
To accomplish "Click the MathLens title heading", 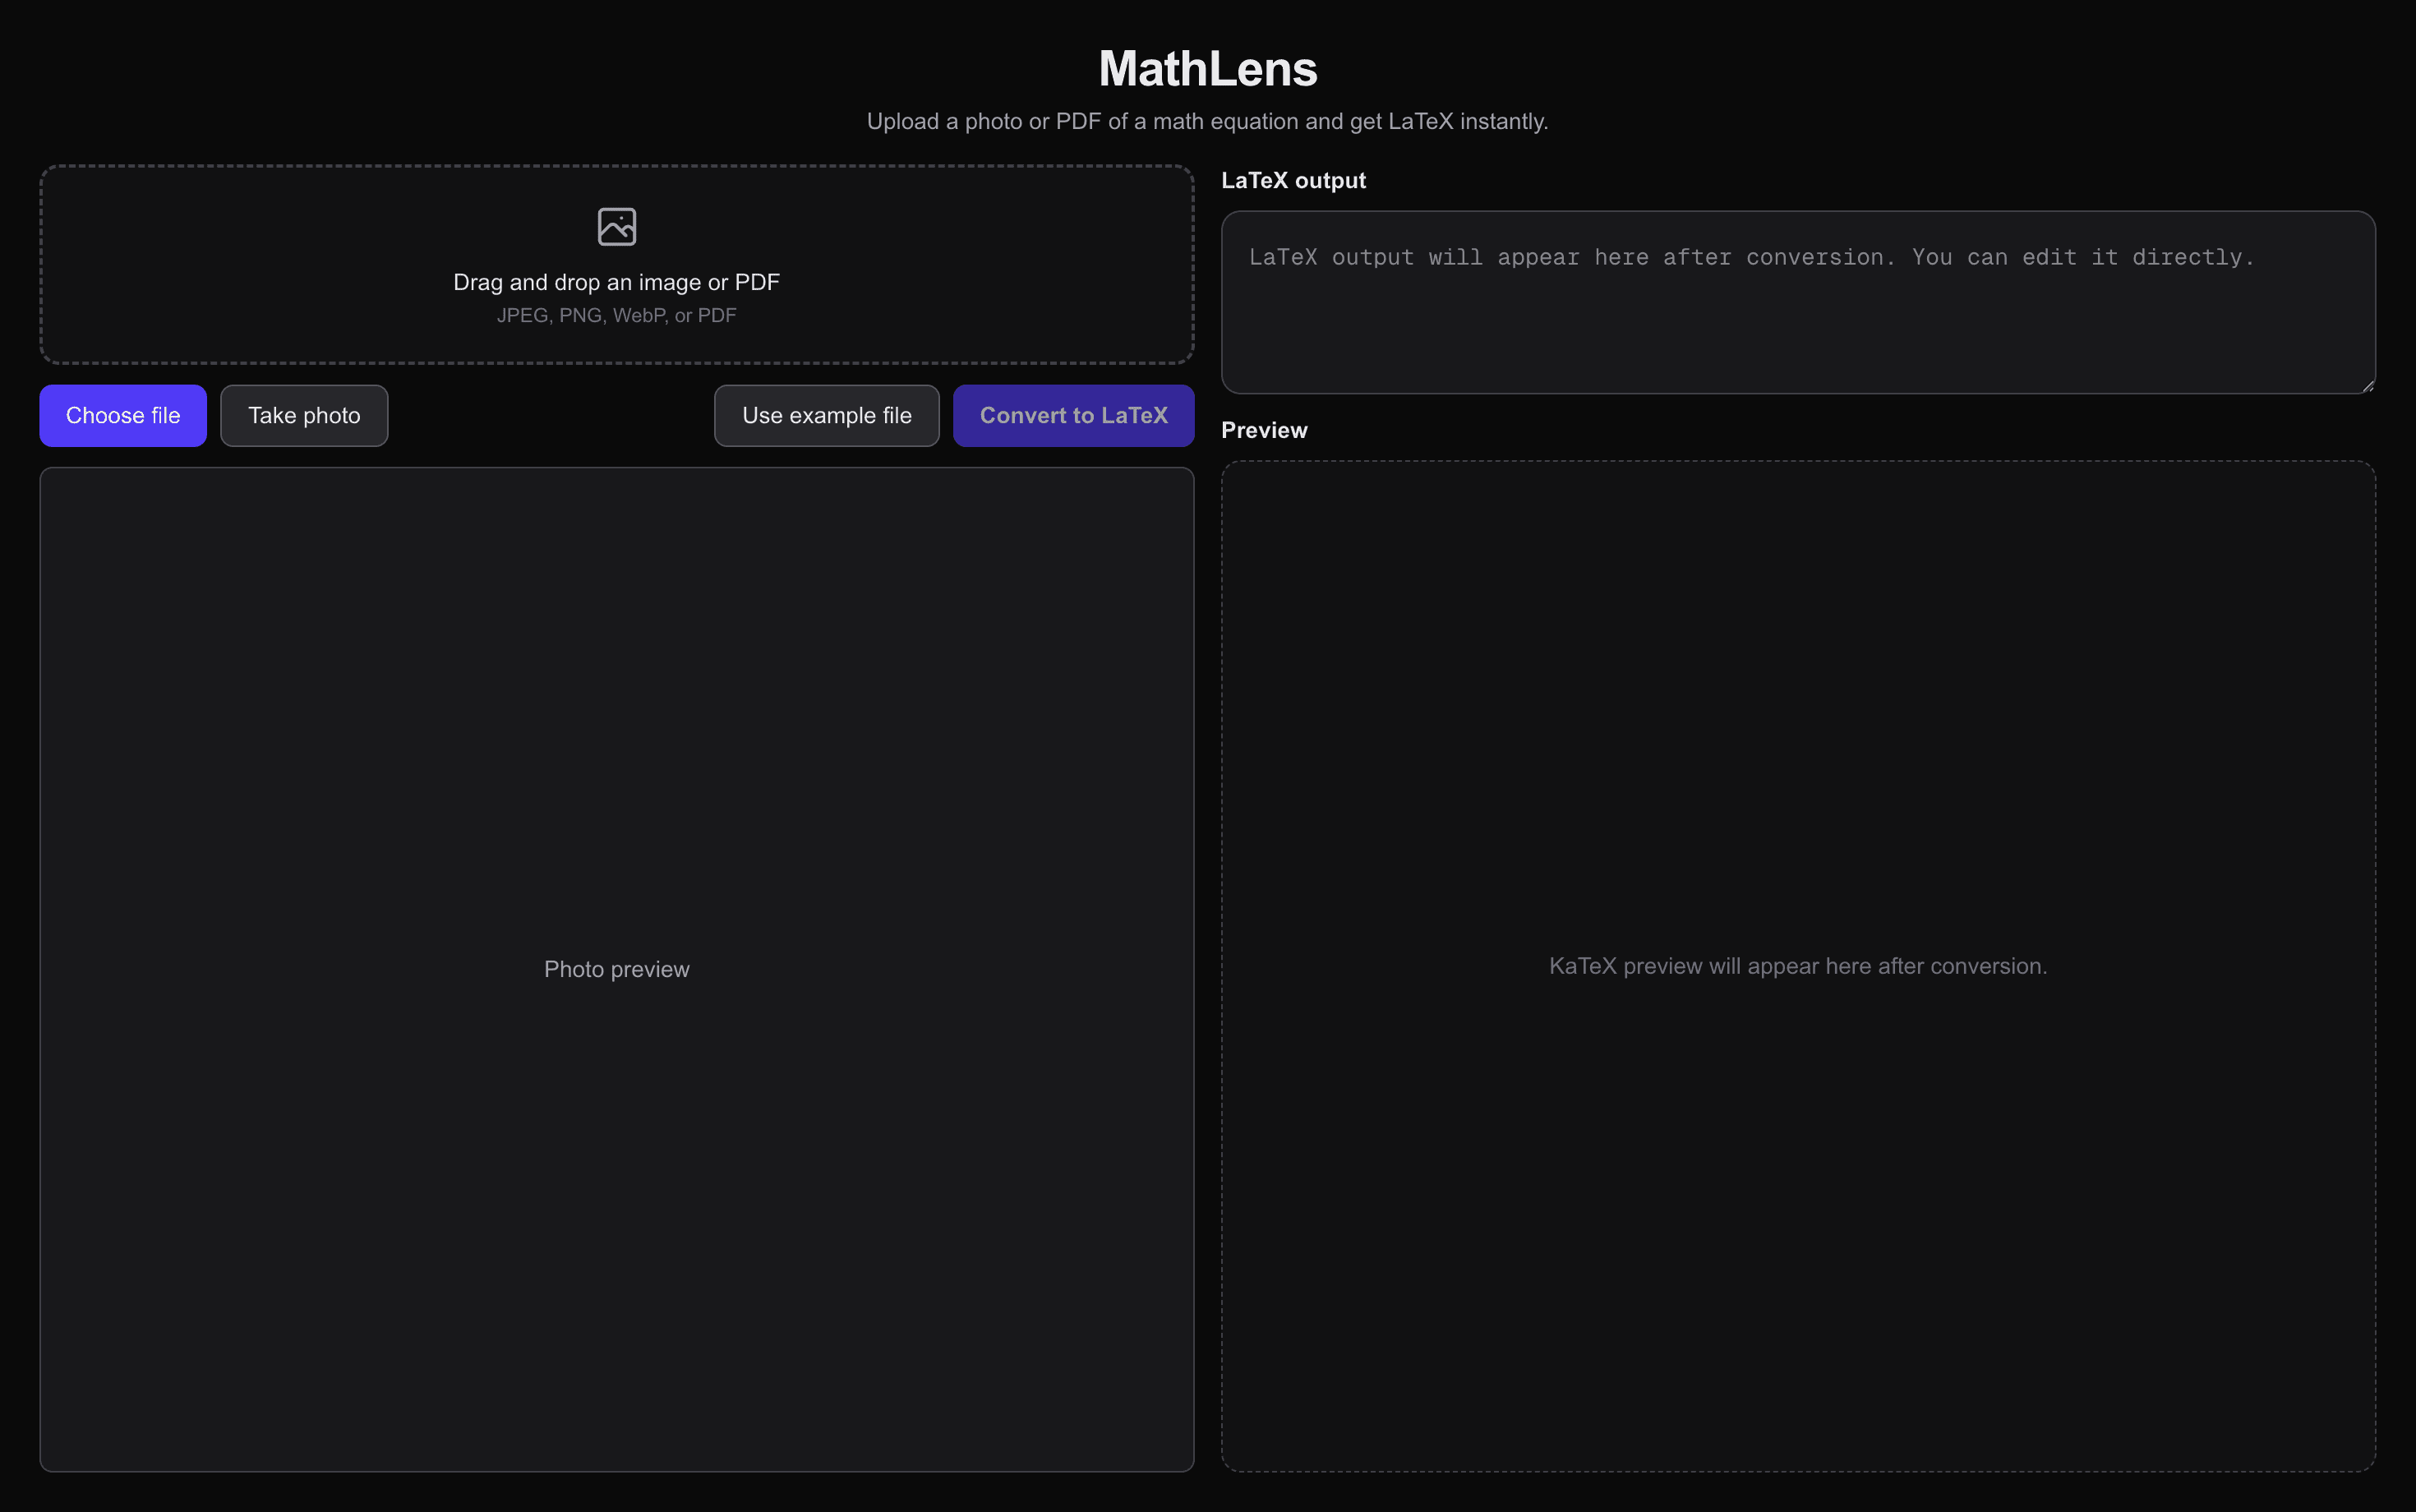I will pos(1208,69).
